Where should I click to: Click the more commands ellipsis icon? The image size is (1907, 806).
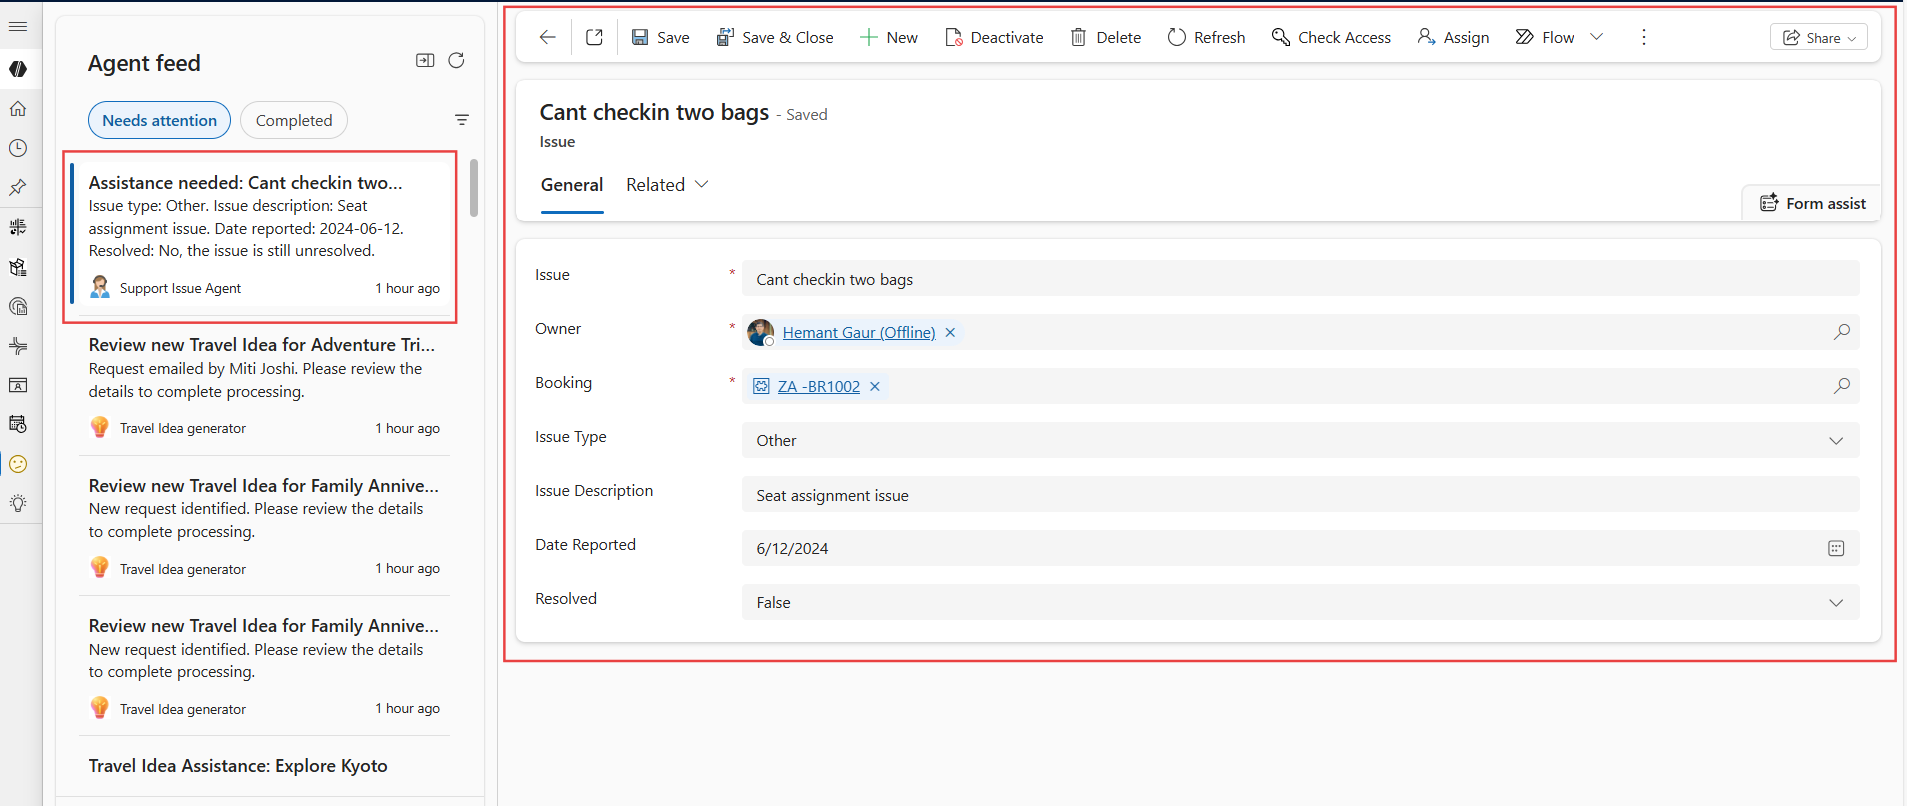point(1643,37)
